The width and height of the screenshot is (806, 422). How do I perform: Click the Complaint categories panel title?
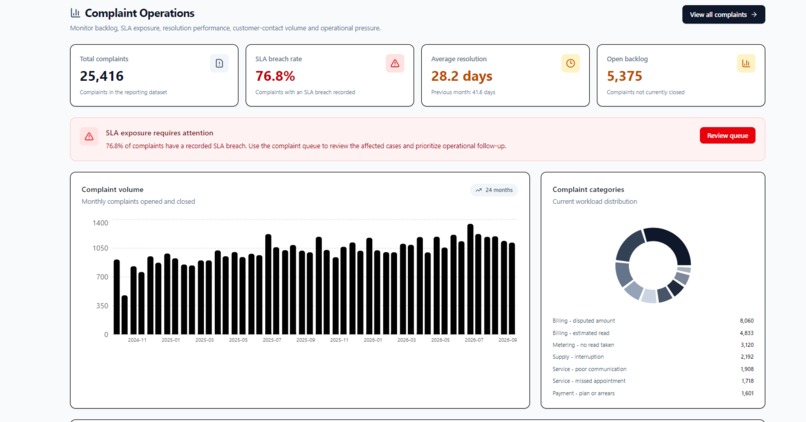pos(588,190)
